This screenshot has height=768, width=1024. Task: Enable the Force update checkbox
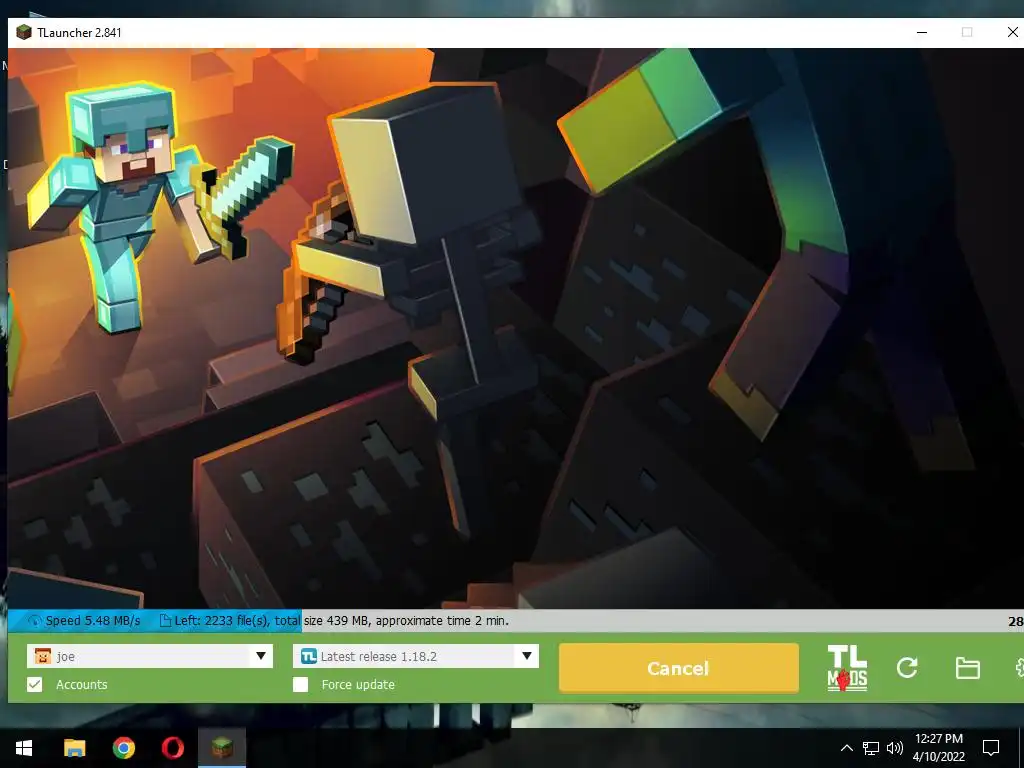point(300,684)
